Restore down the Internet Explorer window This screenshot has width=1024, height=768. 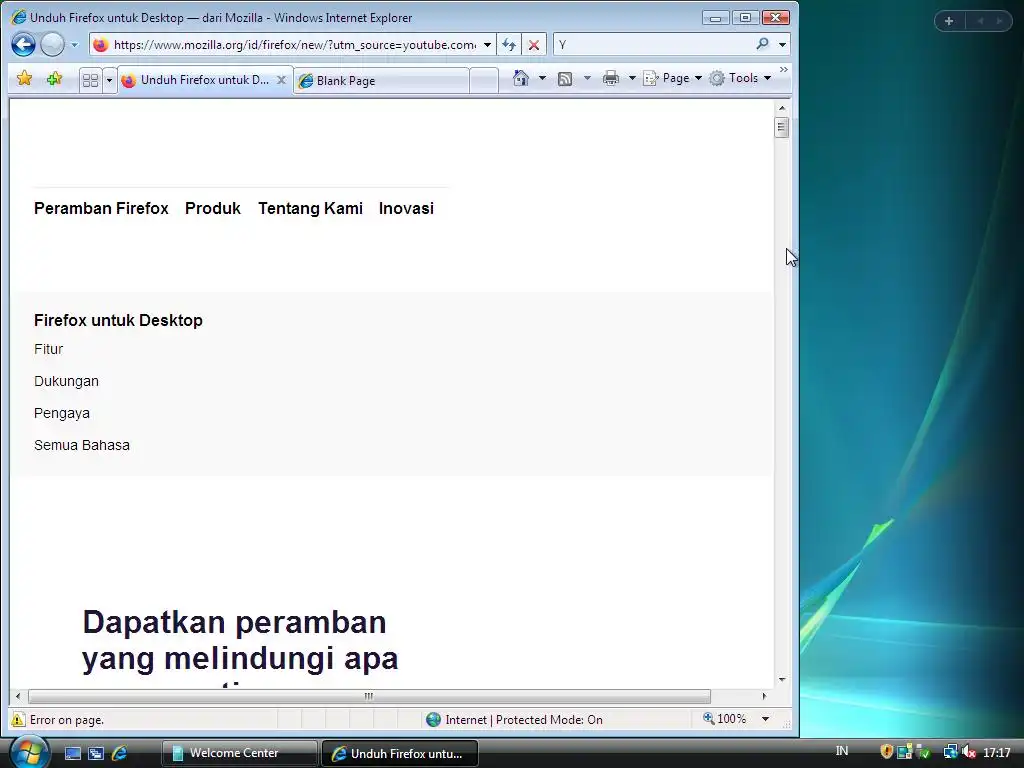745,18
